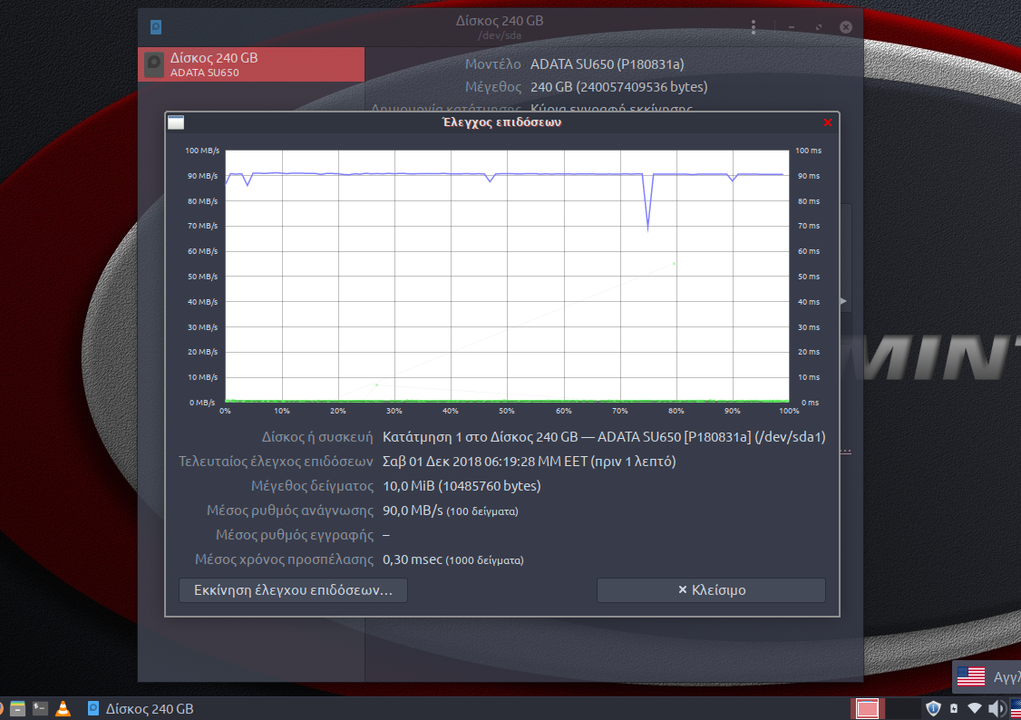Click the read-rate dip near 75% on graph
This screenshot has width=1021, height=720.
pos(648,228)
